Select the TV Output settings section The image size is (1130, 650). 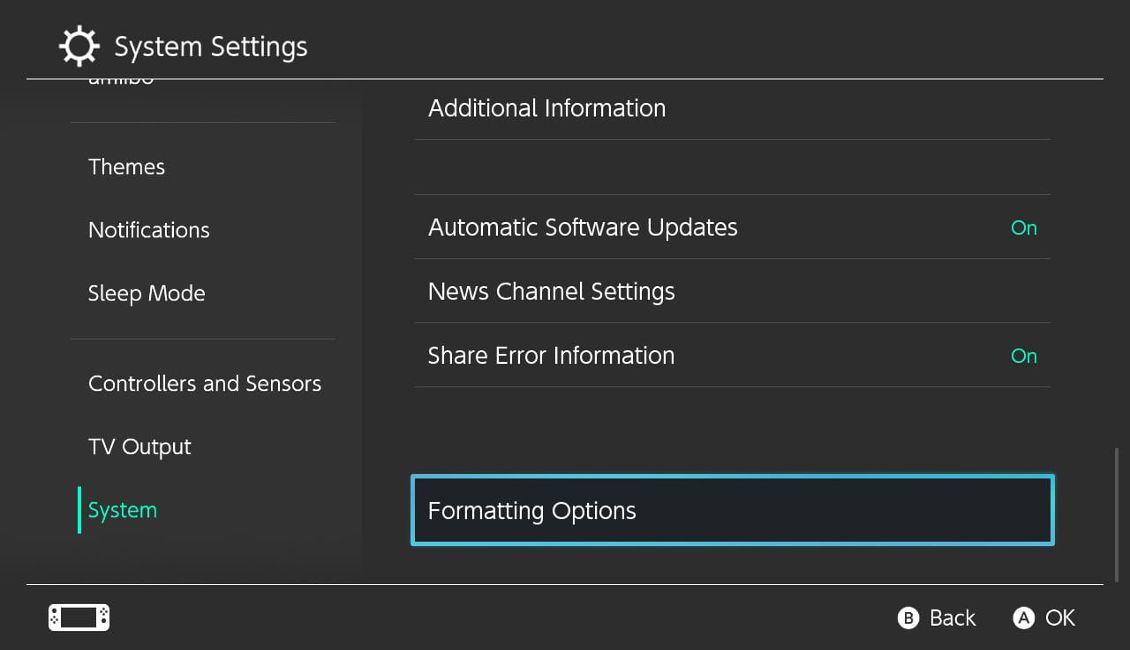click(x=139, y=447)
